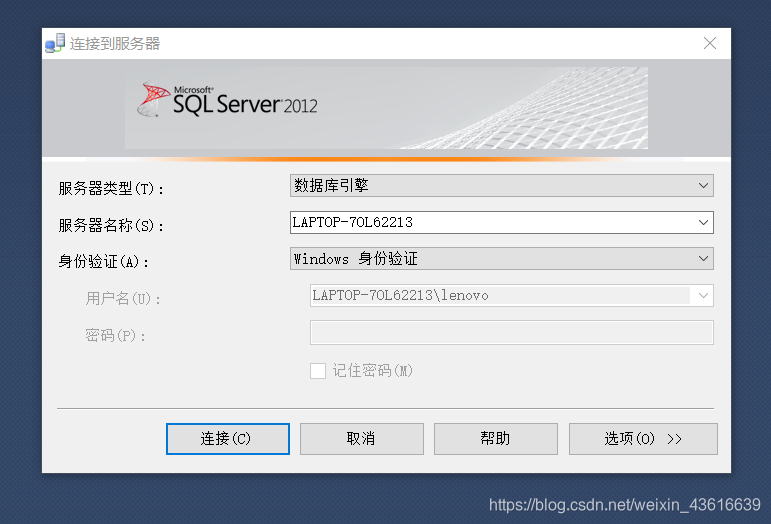Click the 记住密码(M) label text

pyautogui.click(x=373, y=371)
